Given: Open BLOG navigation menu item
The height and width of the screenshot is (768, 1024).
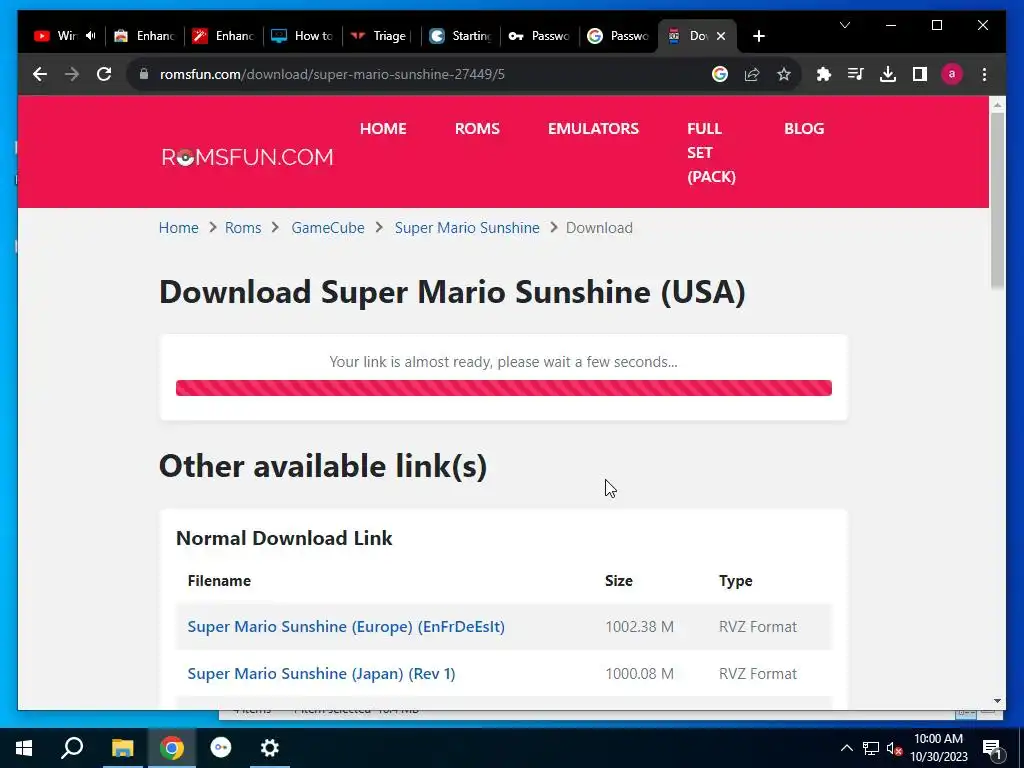Looking at the screenshot, I should click(804, 129).
